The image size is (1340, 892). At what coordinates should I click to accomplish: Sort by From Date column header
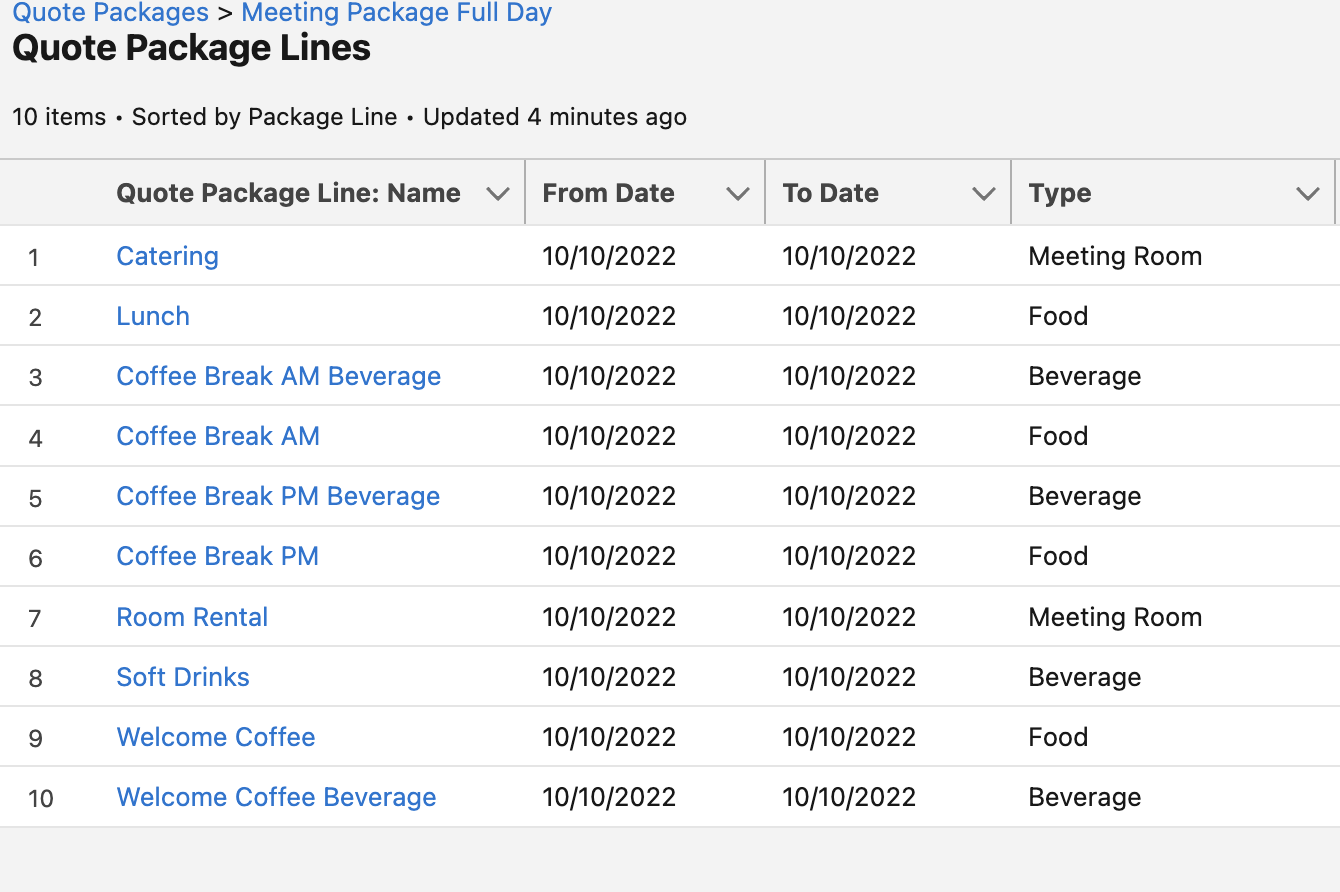pyautogui.click(x=608, y=194)
